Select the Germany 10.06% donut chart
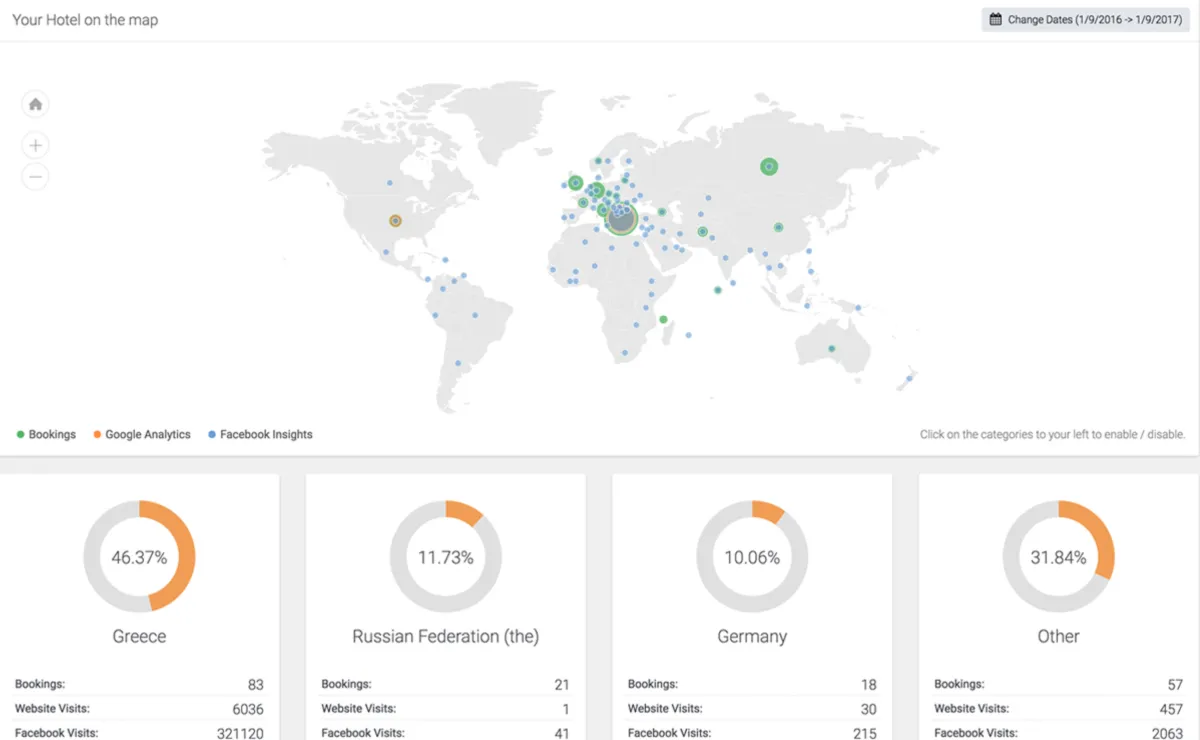The height and width of the screenshot is (740, 1200). [752, 557]
